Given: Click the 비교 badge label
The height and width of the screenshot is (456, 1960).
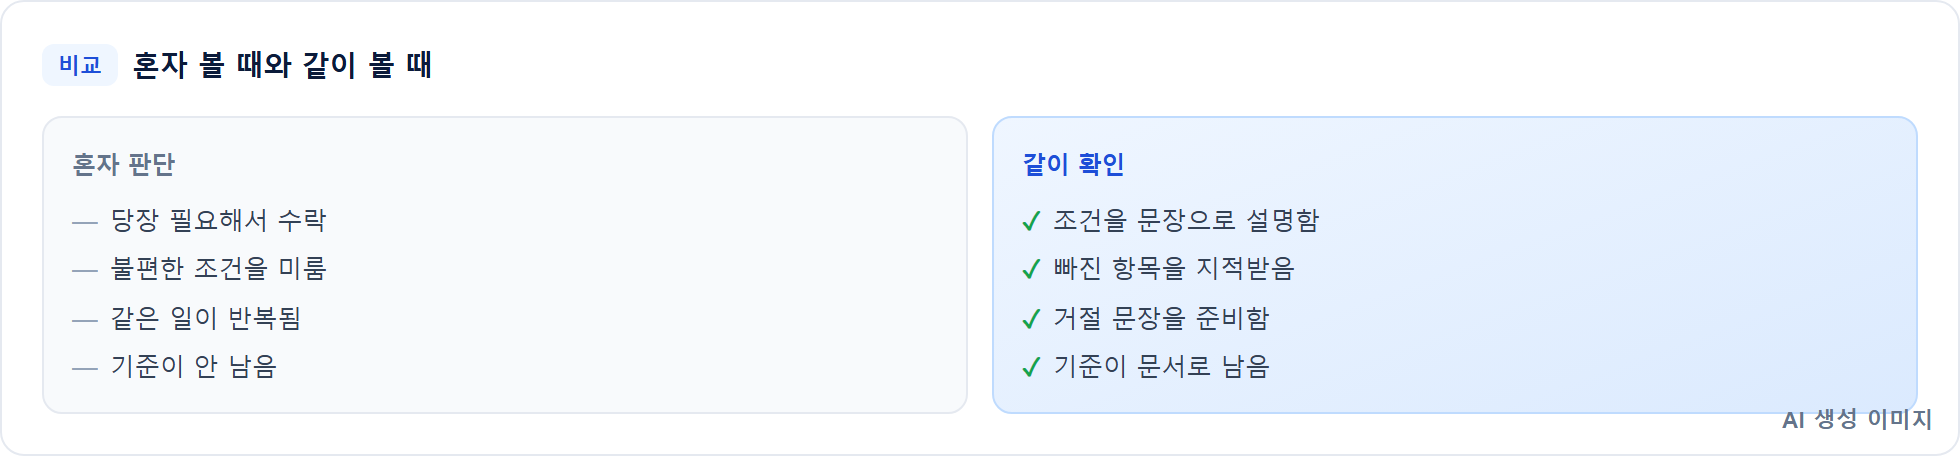Looking at the screenshot, I should point(80,65).
